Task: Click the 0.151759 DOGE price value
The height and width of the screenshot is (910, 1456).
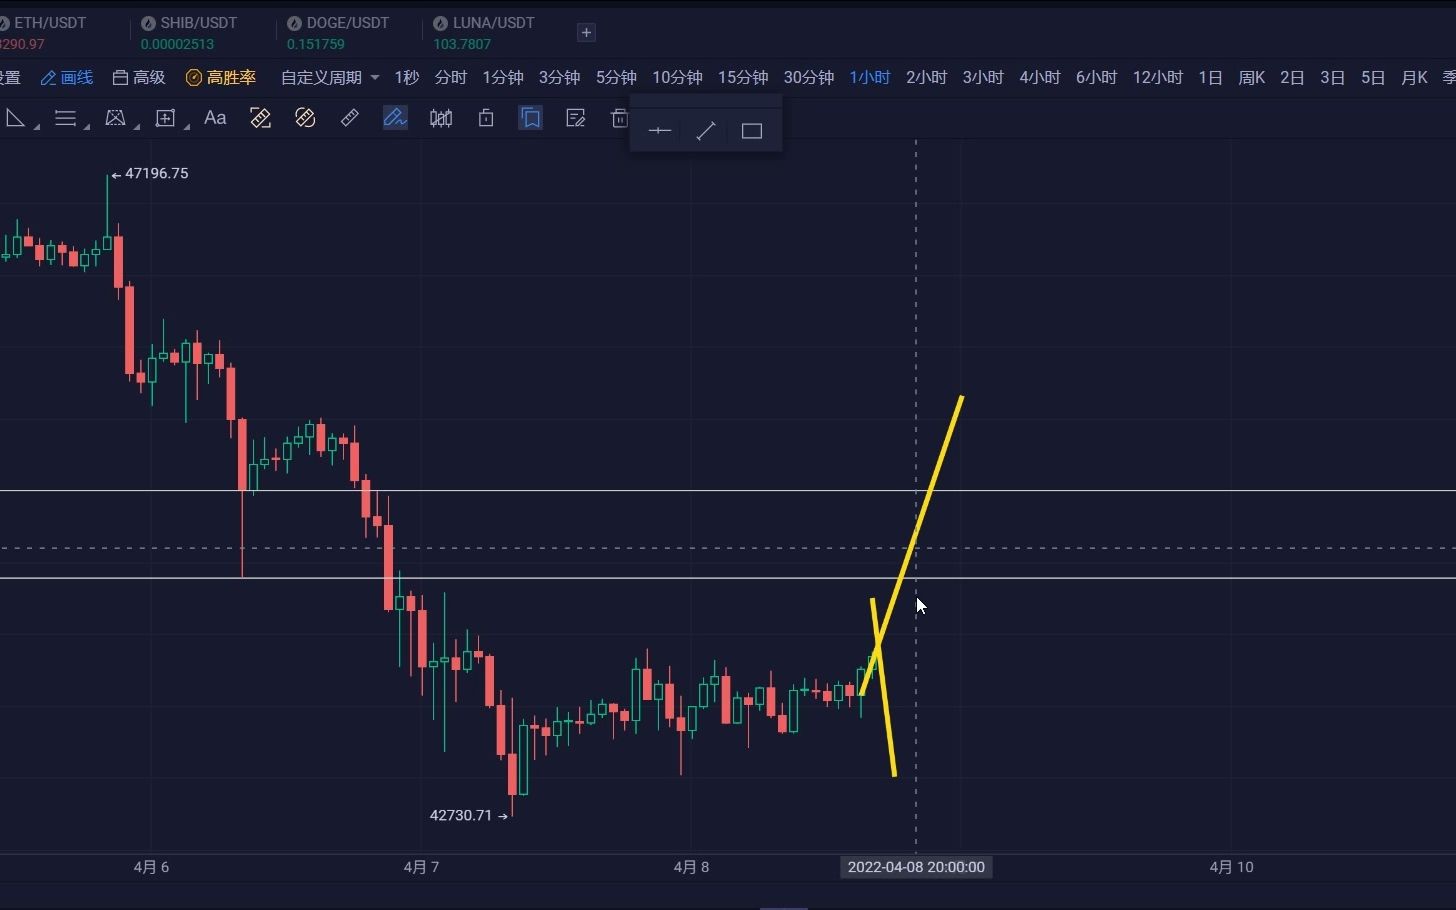Action: tap(315, 44)
